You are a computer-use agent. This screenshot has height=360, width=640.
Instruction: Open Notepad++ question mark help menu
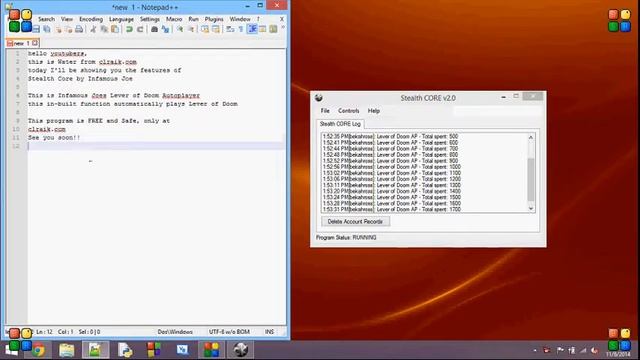coord(258,19)
